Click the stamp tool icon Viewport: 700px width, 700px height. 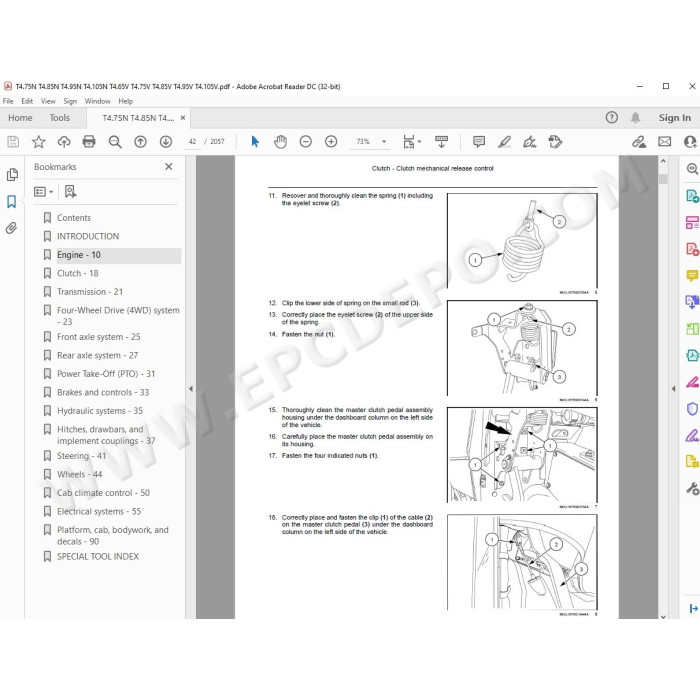click(555, 142)
